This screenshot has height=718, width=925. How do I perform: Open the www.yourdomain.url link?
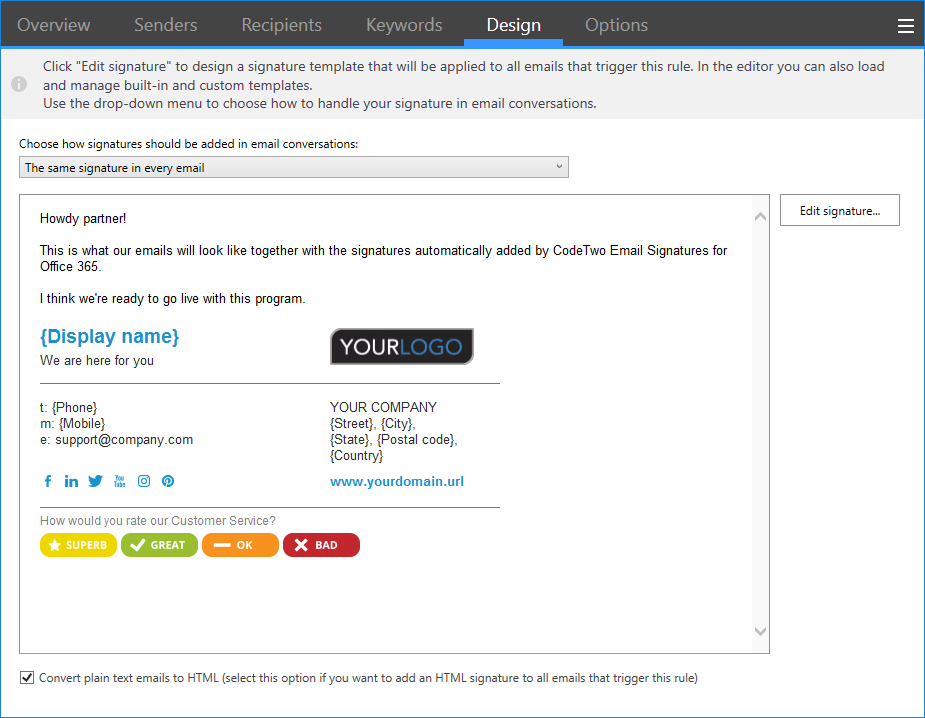[x=396, y=481]
